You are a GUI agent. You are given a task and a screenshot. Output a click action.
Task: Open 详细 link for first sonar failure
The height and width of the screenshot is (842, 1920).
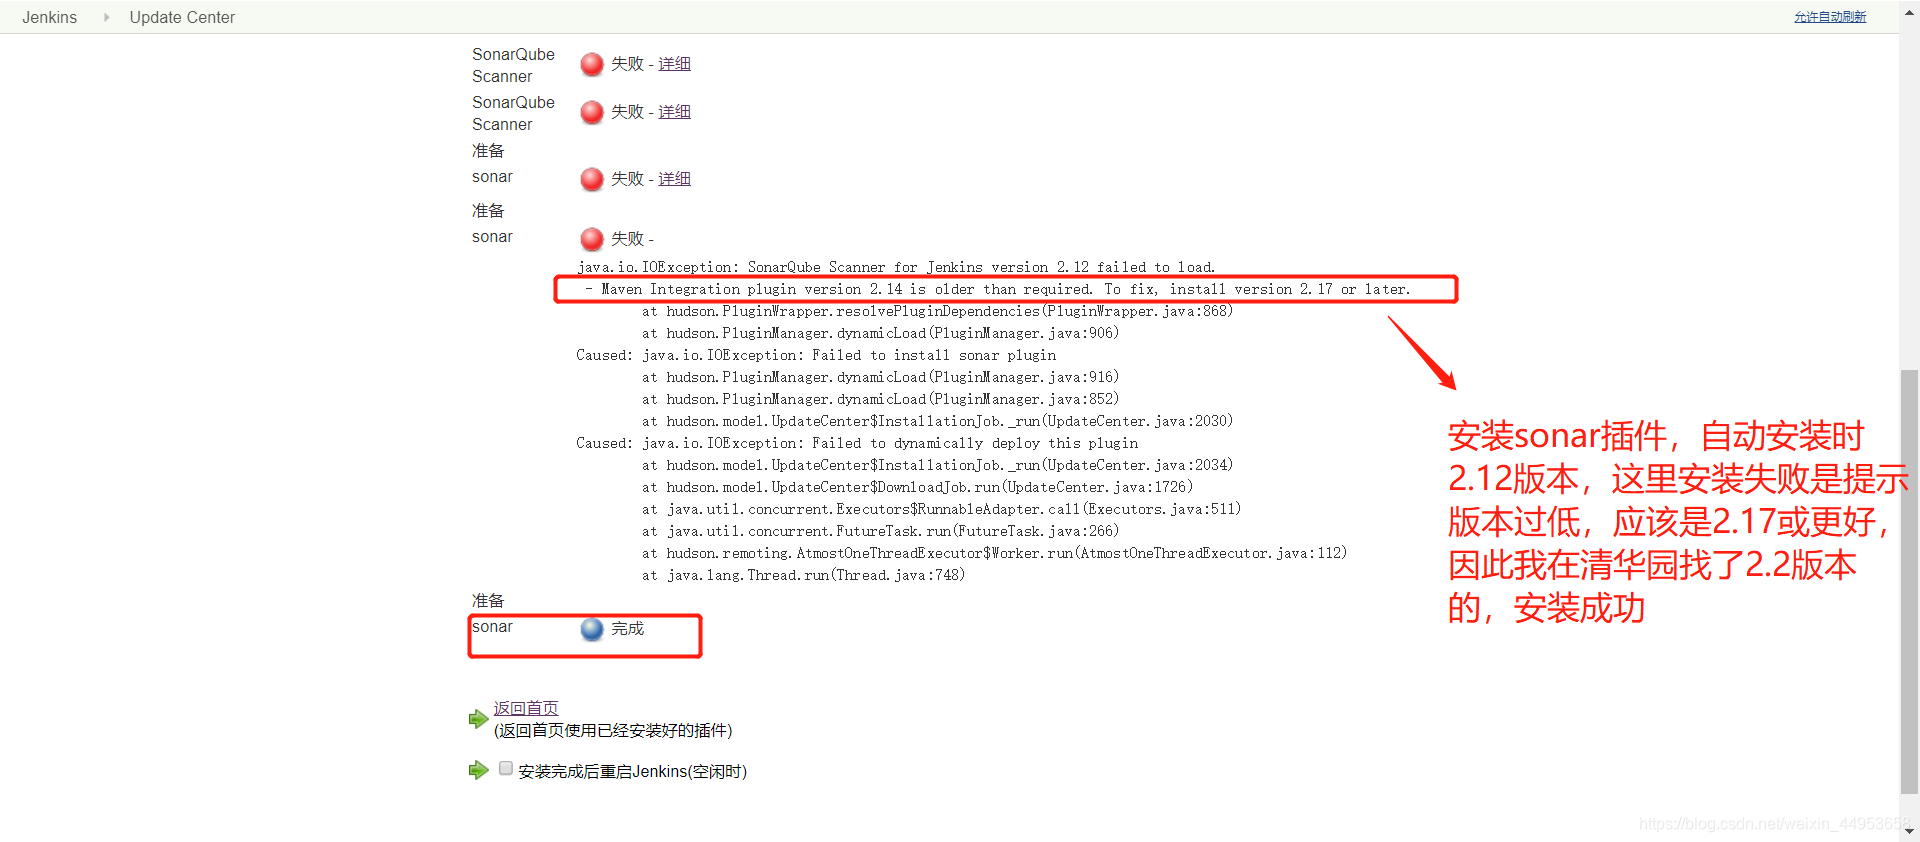click(x=674, y=179)
